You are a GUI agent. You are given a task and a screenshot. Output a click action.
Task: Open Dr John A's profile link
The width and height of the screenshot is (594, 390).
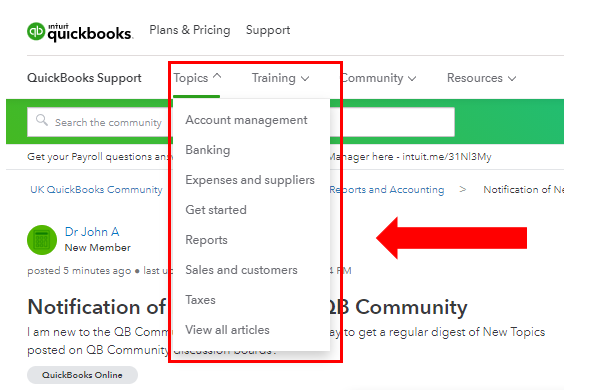click(92, 232)
